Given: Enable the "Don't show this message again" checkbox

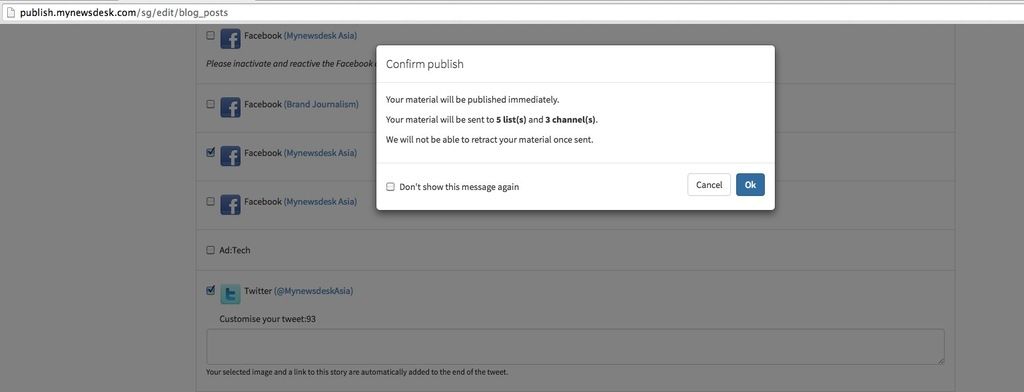Looking at the screenshot, I should click(x=391, y=187).
